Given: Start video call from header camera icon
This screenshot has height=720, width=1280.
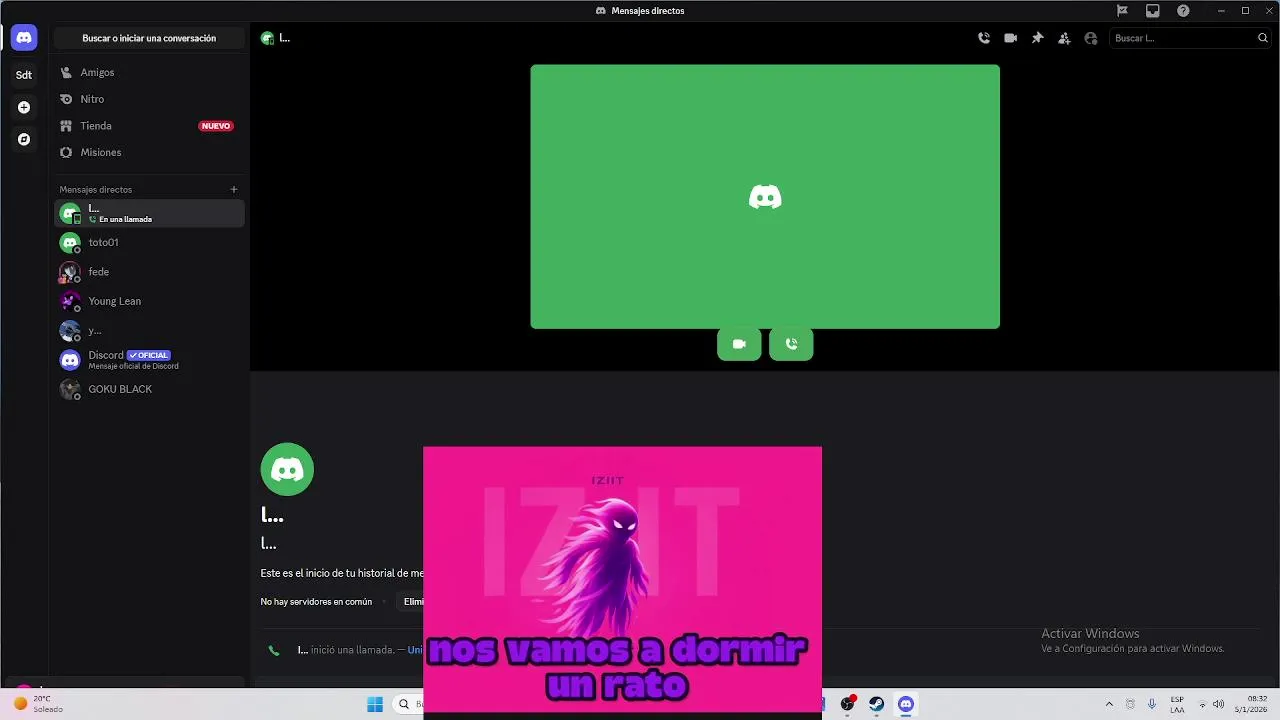Looking at the screenshot, I should click(x=1011, y=38).
